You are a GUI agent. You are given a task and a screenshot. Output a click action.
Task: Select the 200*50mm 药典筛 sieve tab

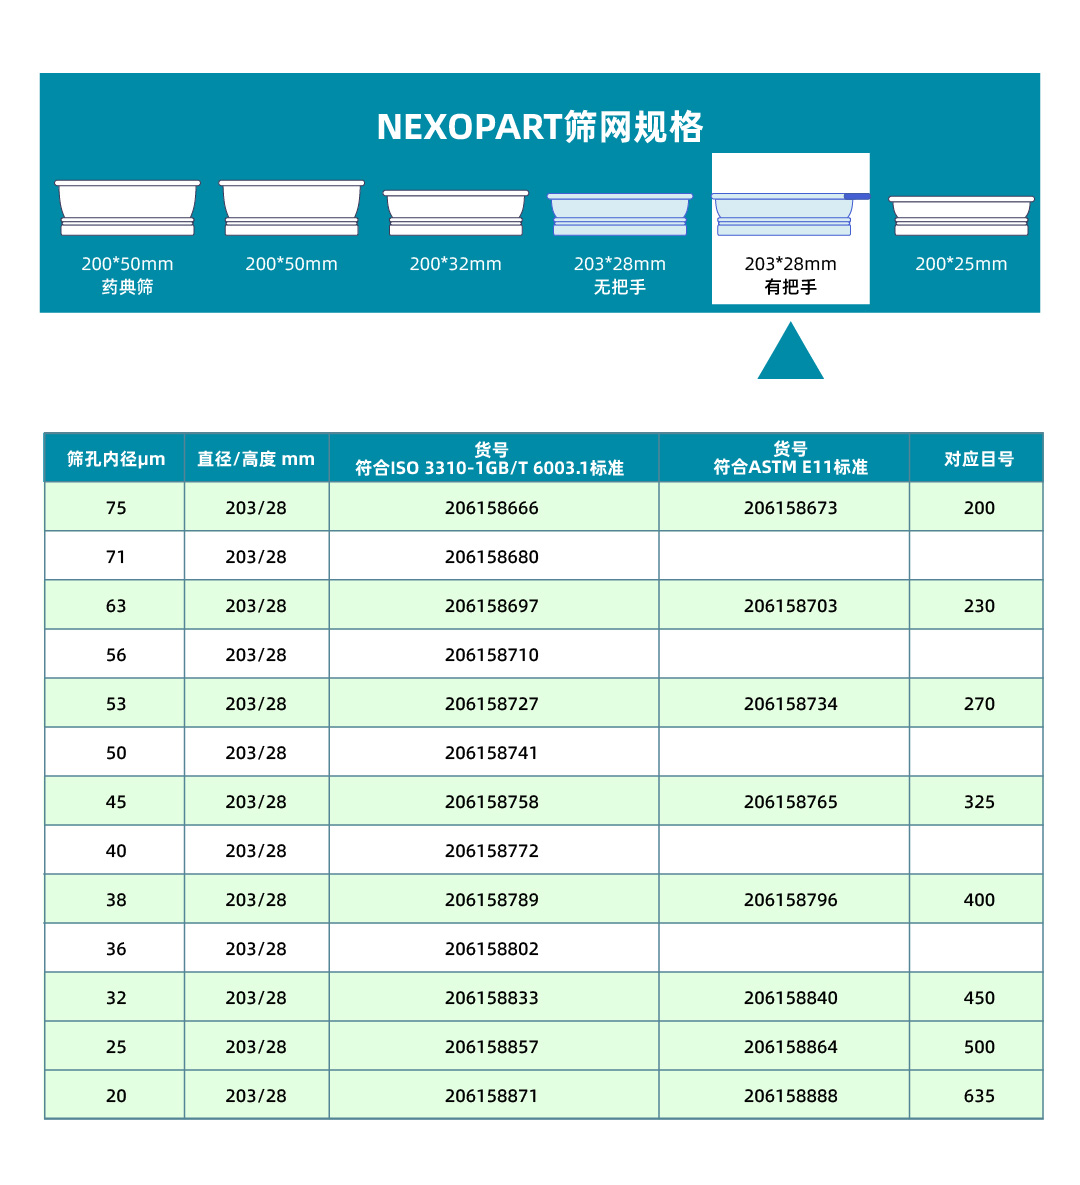point(127,237)
